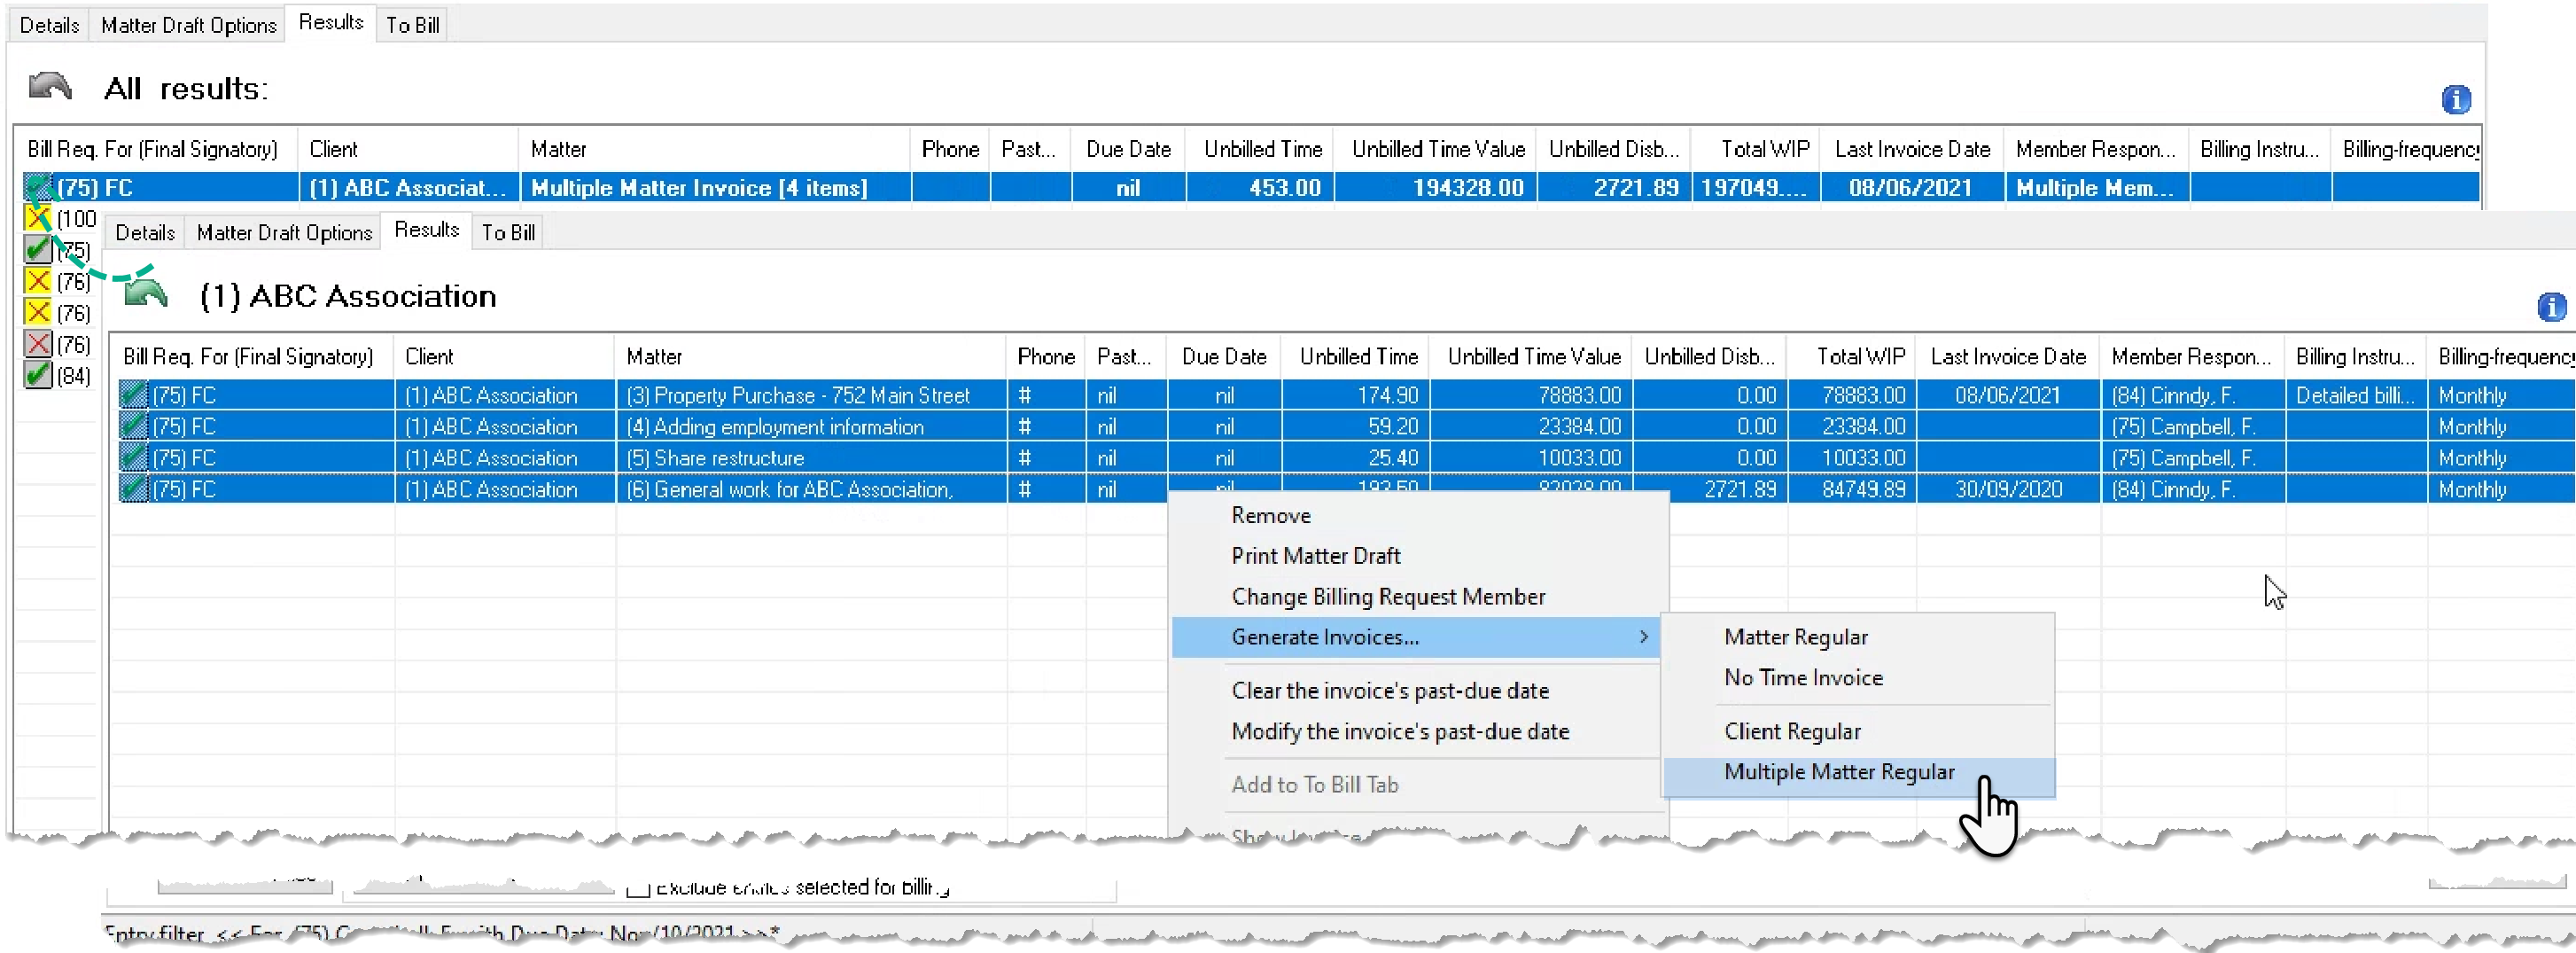This screenshot has height=953, width=2576.
Task: Choose No Time Invoice option
Action: [x=1803, y=678]
